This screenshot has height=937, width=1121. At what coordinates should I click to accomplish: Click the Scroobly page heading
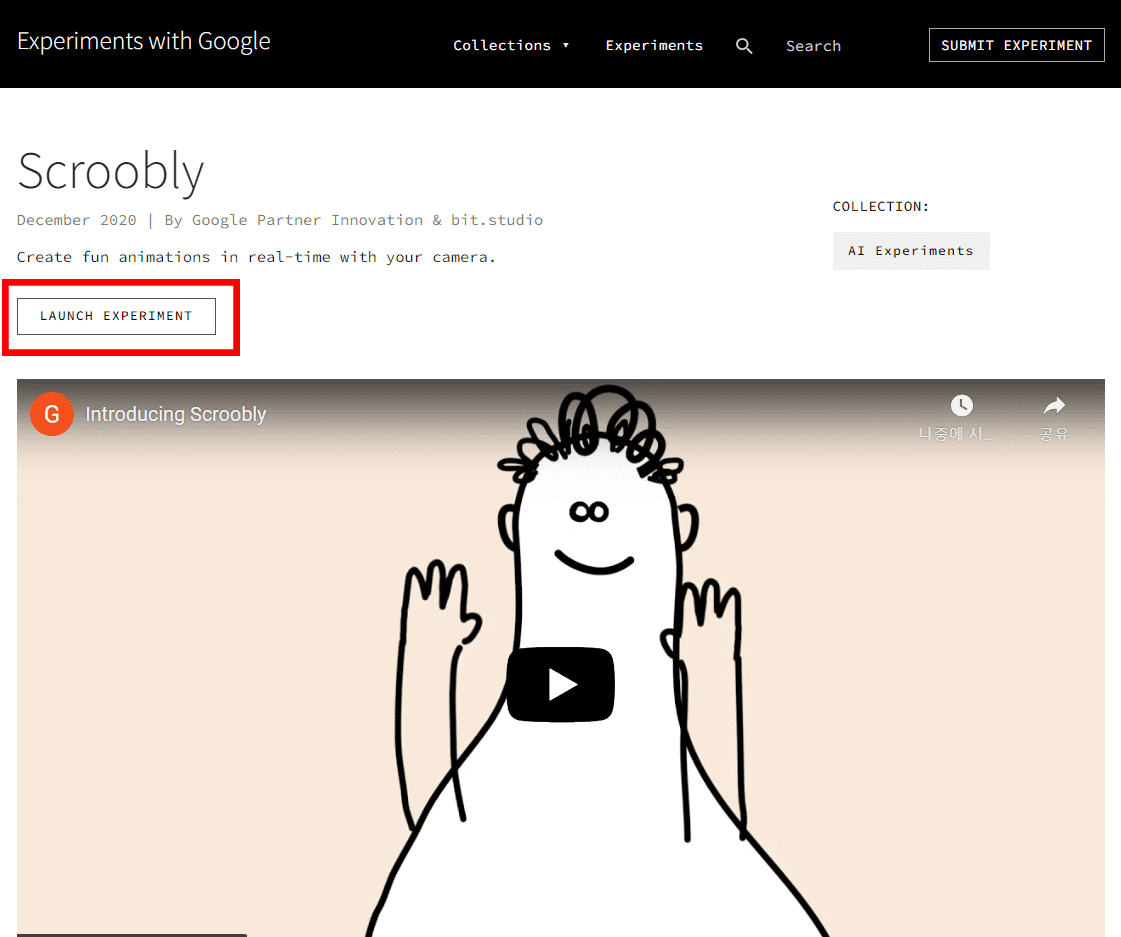coord(111,172)
